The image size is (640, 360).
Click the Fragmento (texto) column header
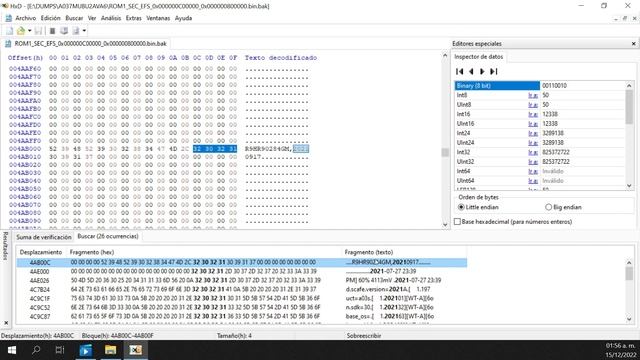[369, 252]
